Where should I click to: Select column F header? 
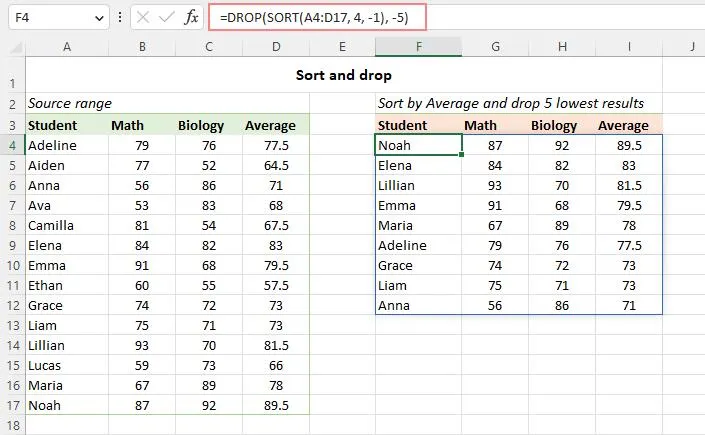pyautogui.click(x=419, y=47)
